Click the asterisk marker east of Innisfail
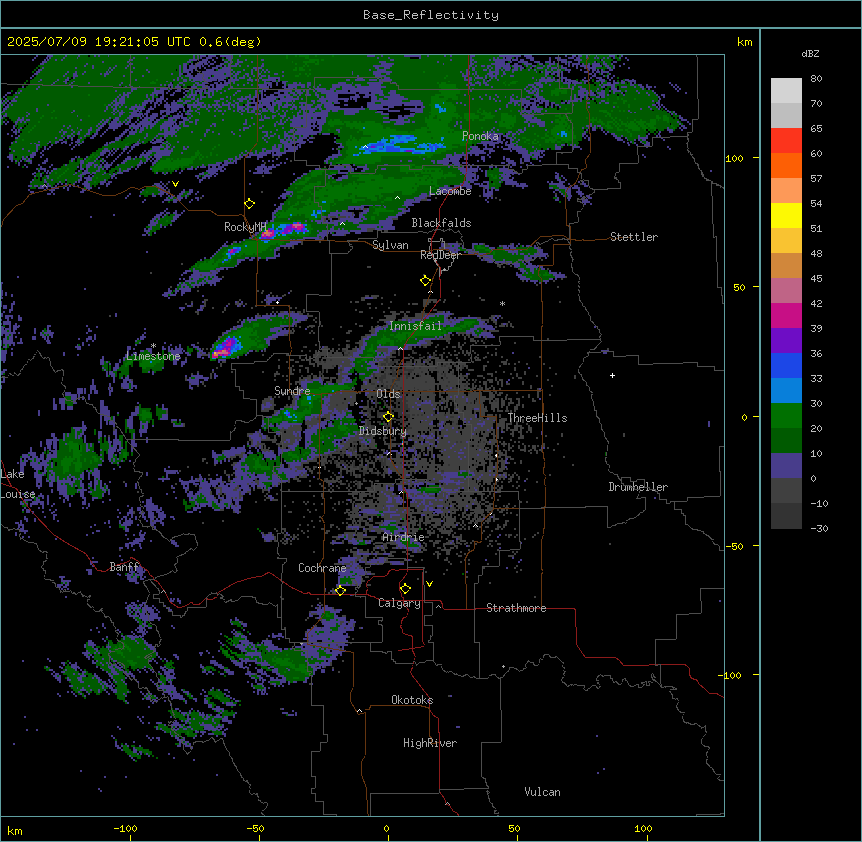Screen dimensions: 862x842 pyautogui.click(x=502, y=303)
